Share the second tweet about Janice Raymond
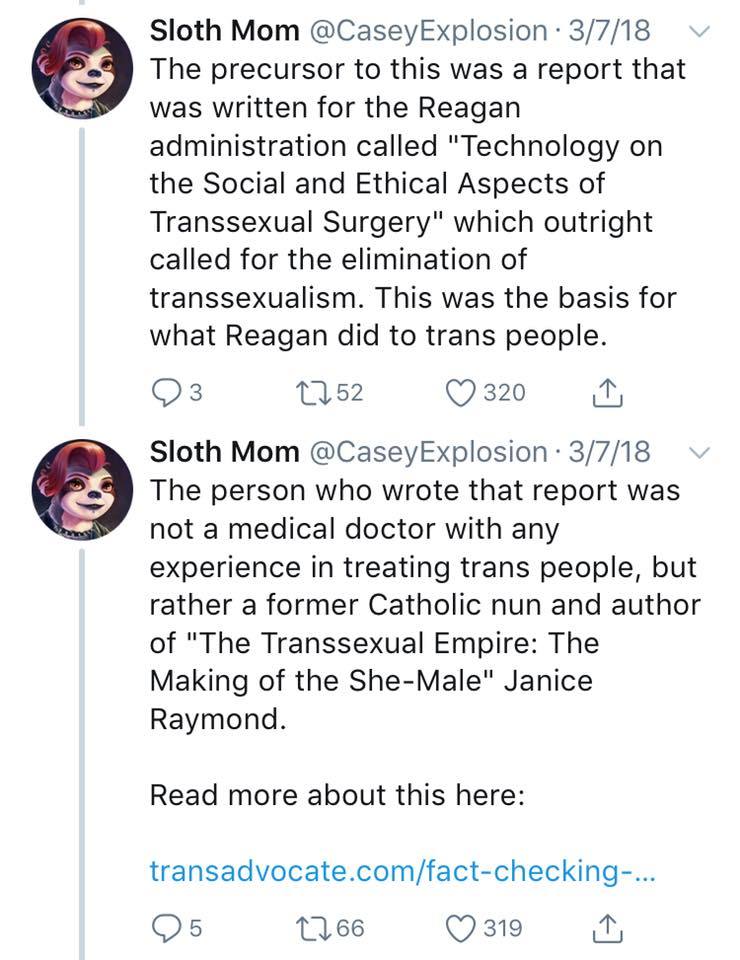 [x=608, y=929]
